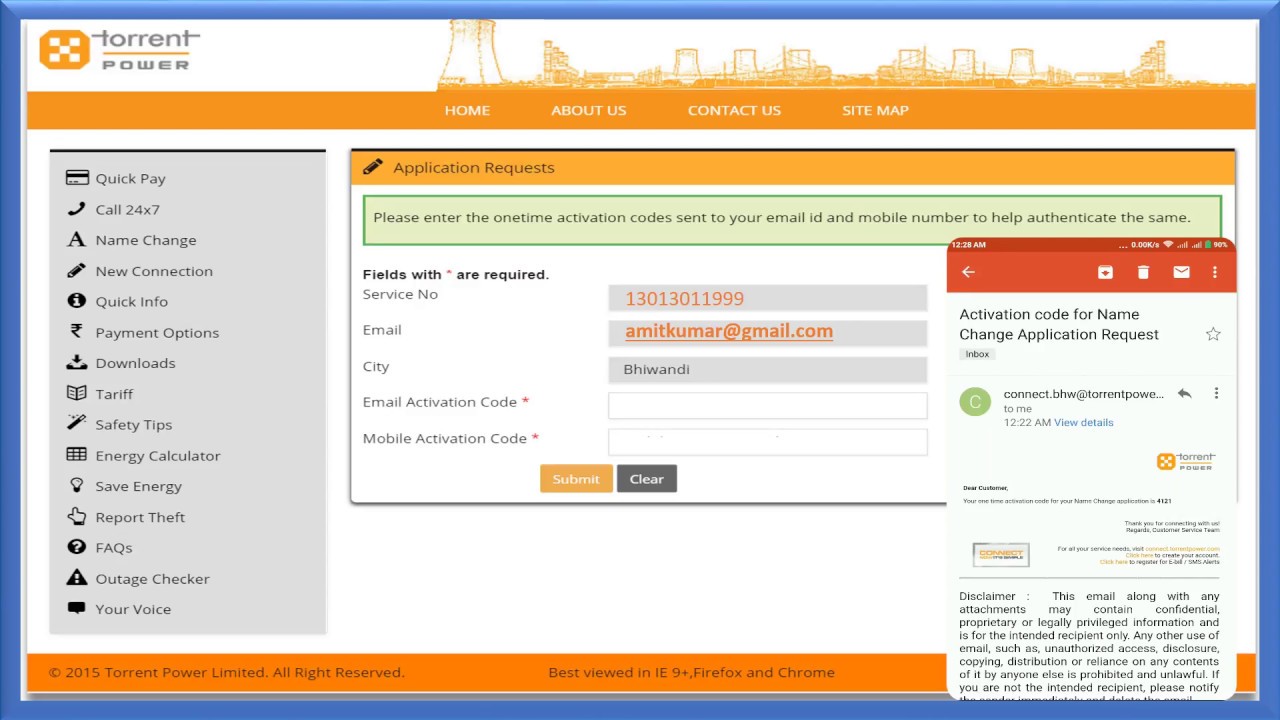
Task: Open the Save Energy link
Action: [x=138, y=486]
